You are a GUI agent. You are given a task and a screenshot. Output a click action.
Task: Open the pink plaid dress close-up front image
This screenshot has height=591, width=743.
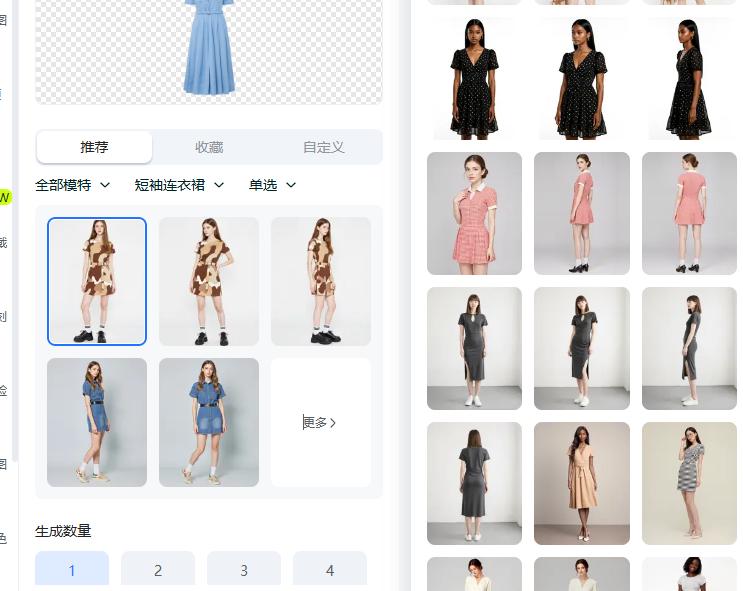(x=474, y=213)
